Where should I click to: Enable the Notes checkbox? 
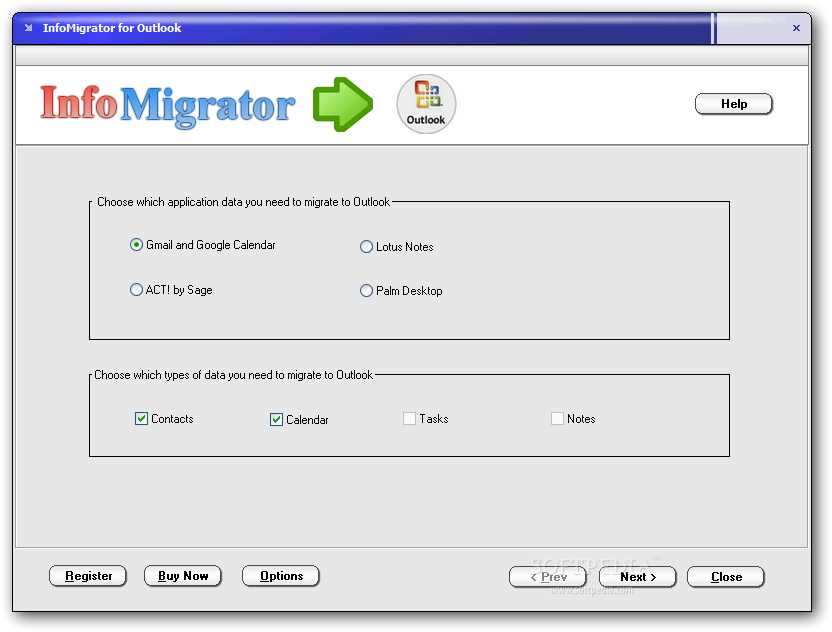pyautogui.click(x=557, y=419)
